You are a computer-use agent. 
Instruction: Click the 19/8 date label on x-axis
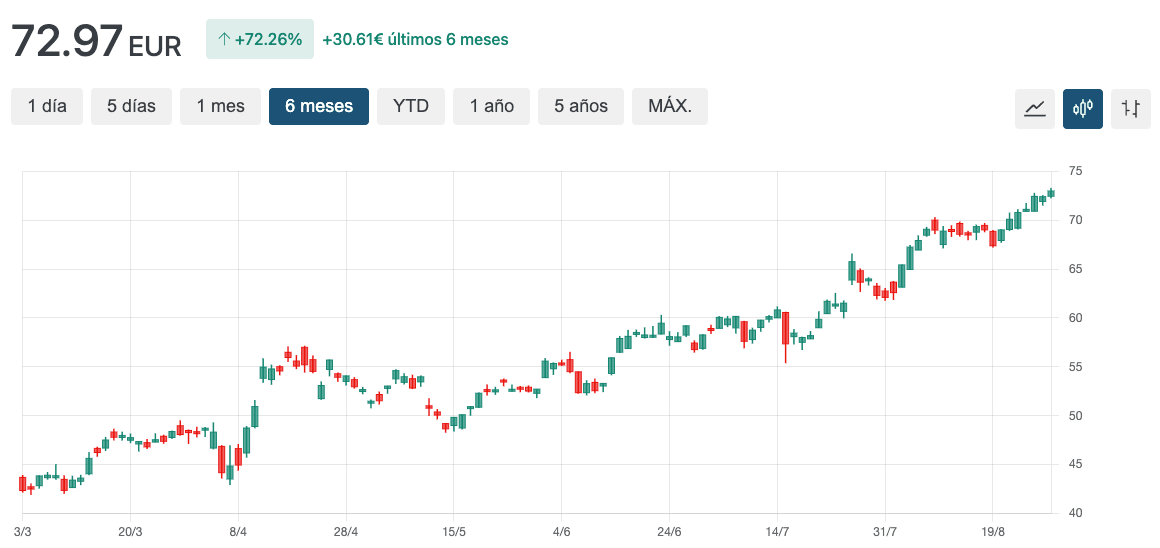(993, 531)
